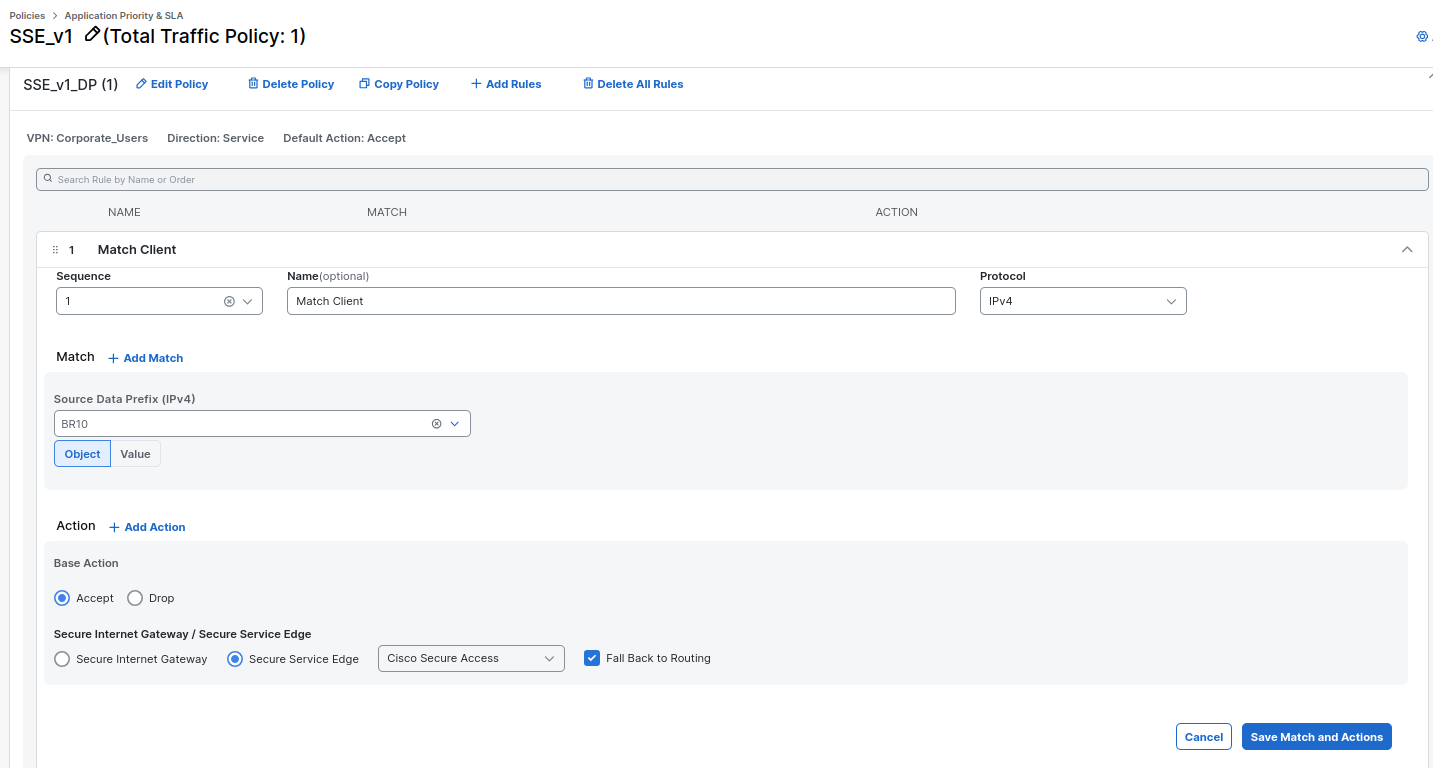Click the Name field containing Match Client
The width and height of the screenshot is (1433, 768).
click(x=620, y=301)
